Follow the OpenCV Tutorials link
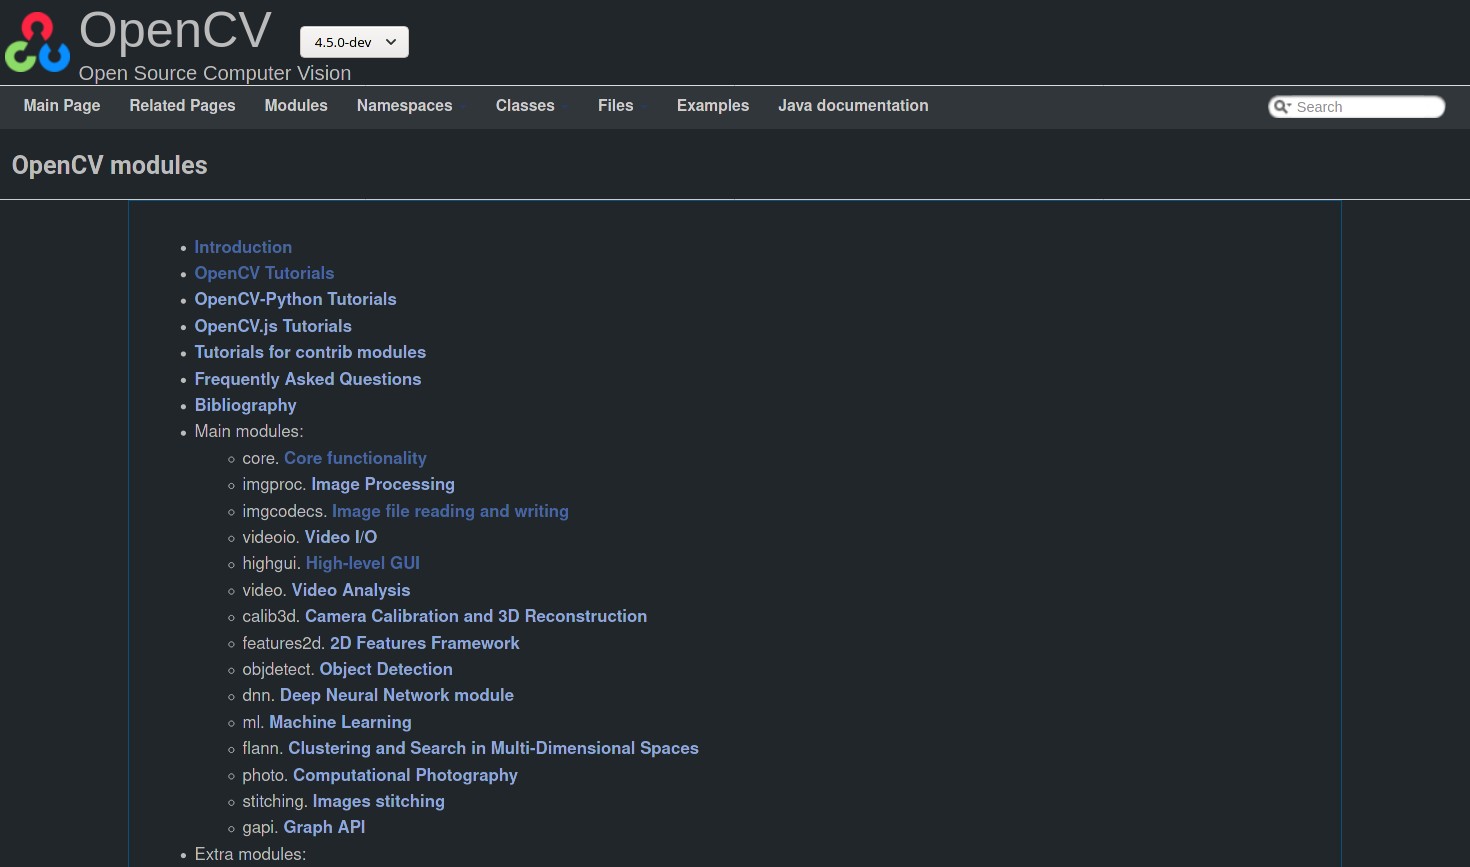The height and width of the screenshot is (867, 1470). pyautogui.click(x=264, y=273)
